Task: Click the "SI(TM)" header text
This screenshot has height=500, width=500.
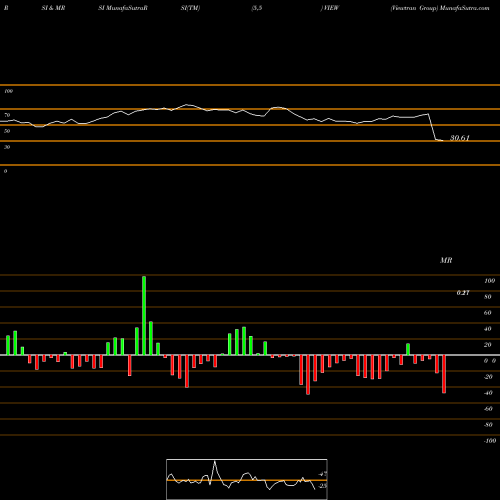Action: coord(190,8)
